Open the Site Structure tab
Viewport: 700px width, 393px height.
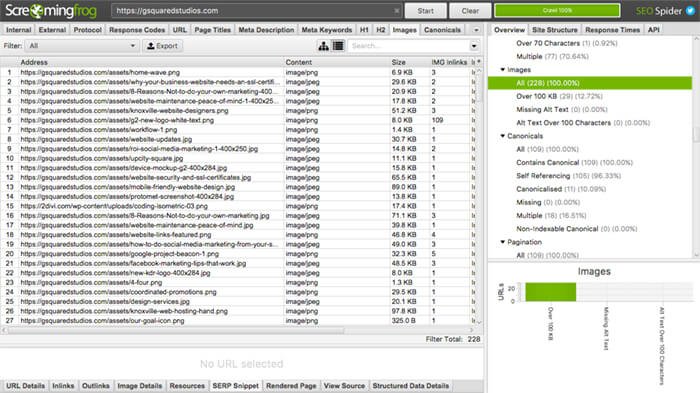[x=555, y=30]
